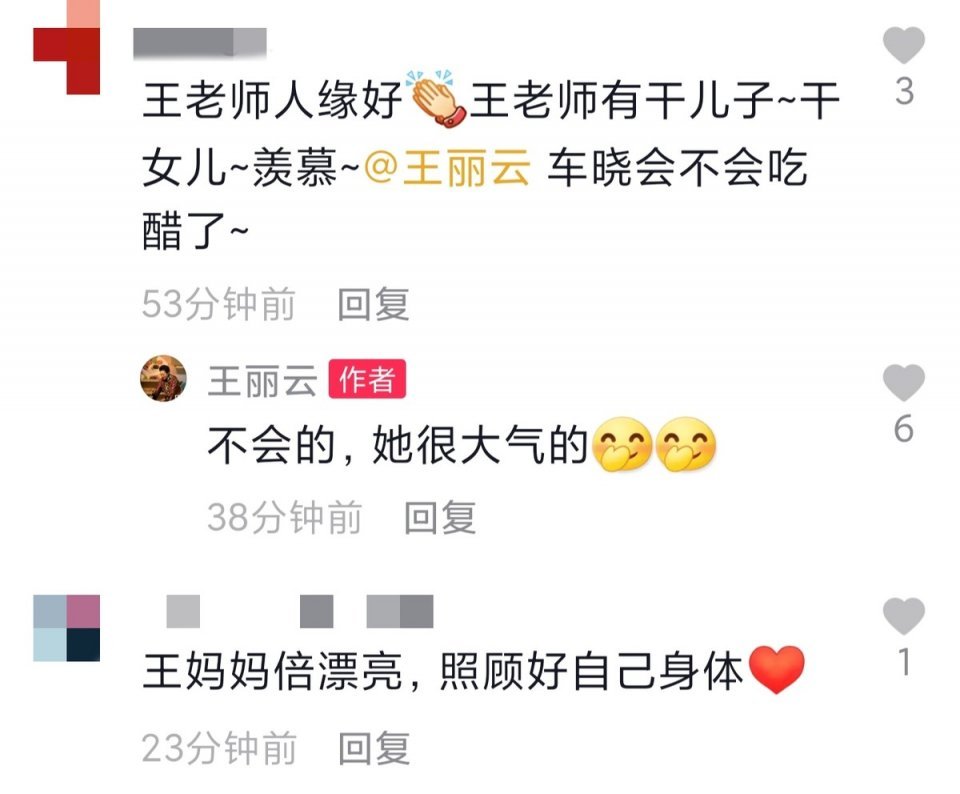Image resolution: width=960 pixels, height=794 pixels.
Task: Tap the like count 1 on last comment
Action: [904, 662]
